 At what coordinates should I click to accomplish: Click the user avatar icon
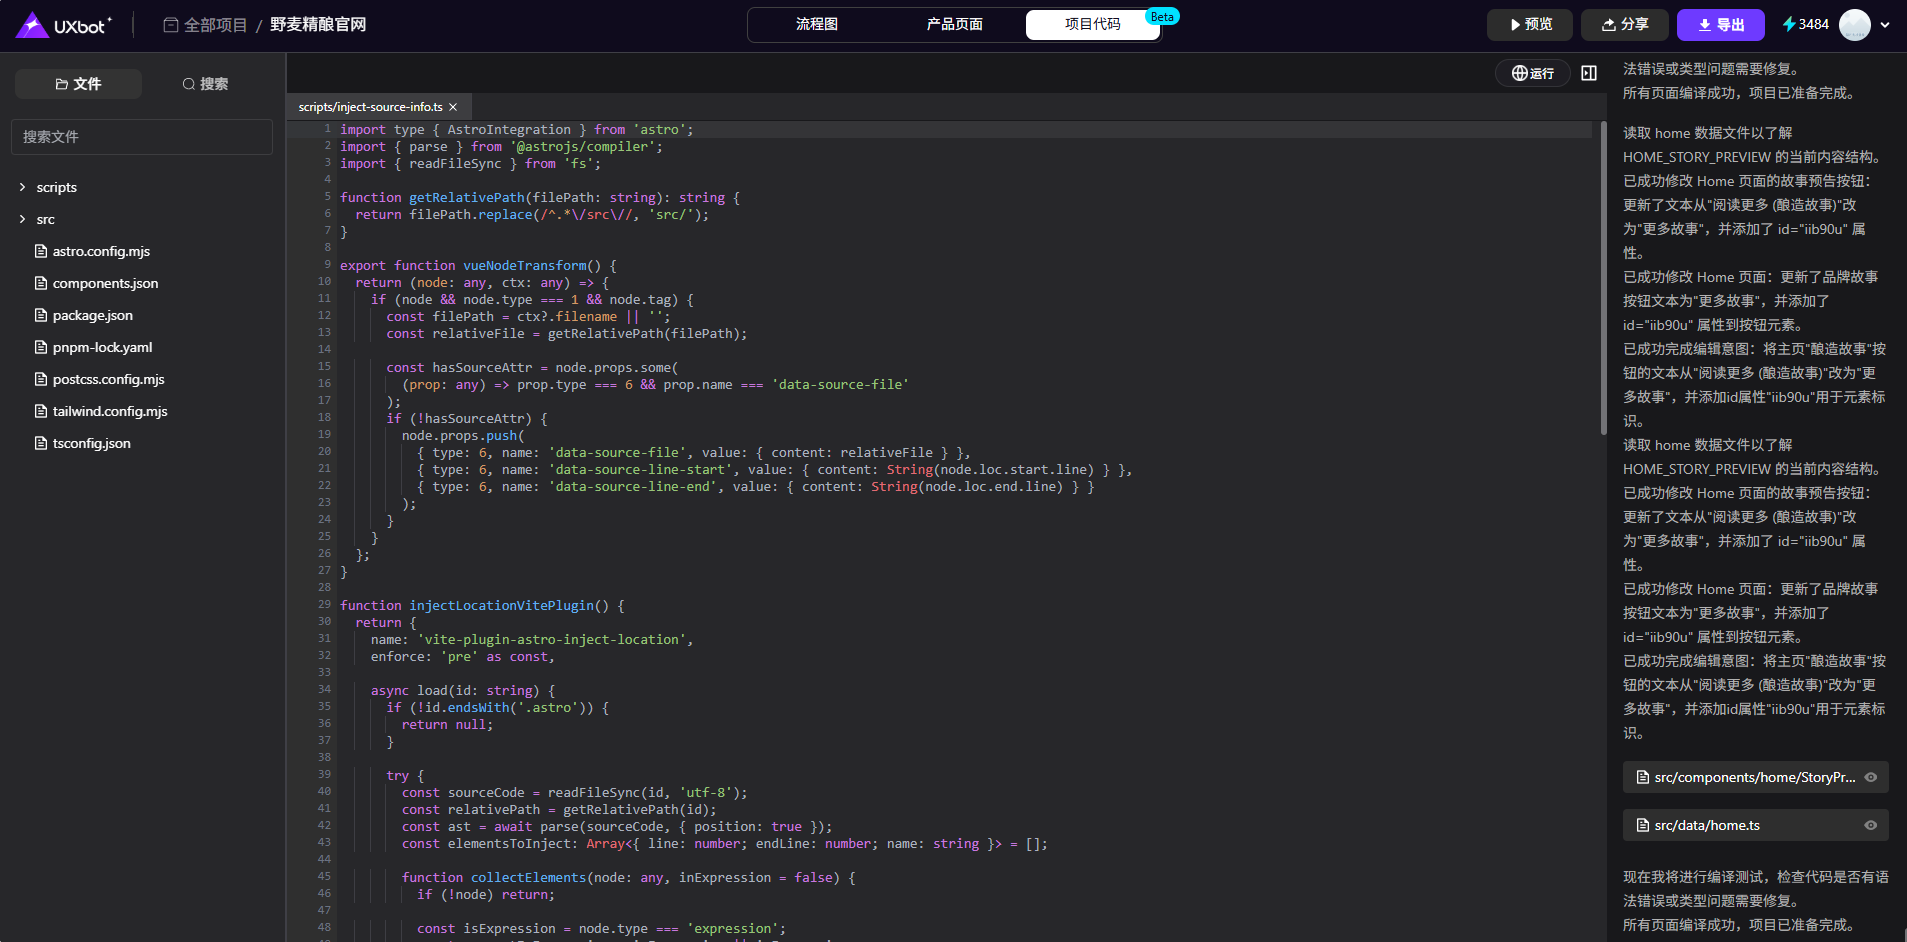1854,24
